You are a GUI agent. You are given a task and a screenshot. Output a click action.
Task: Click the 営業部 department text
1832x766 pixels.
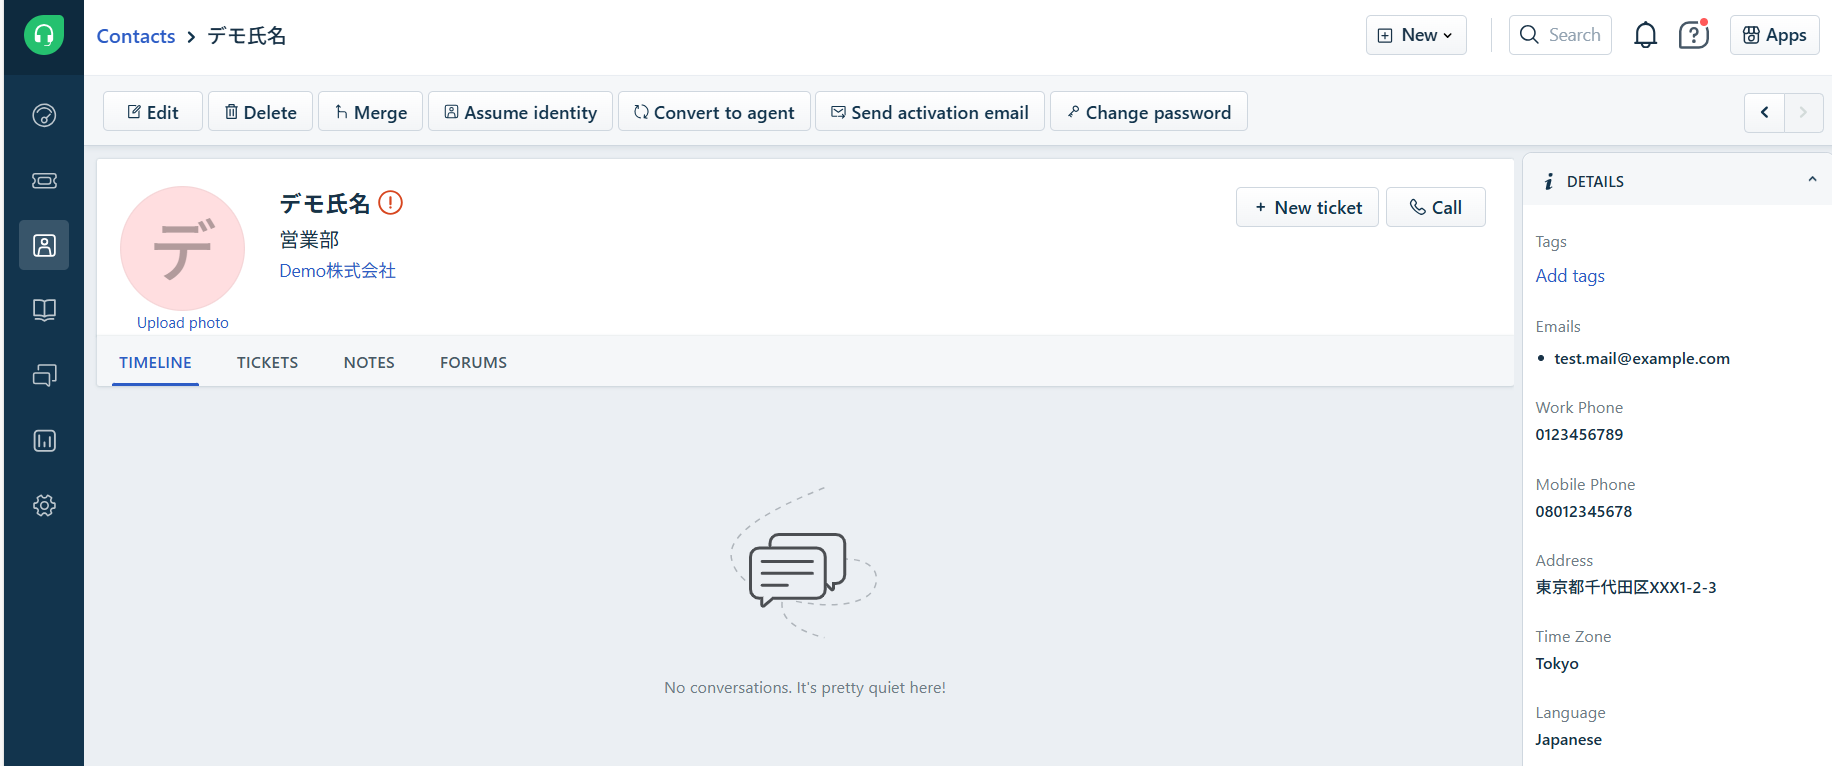[x=309, y=240]
